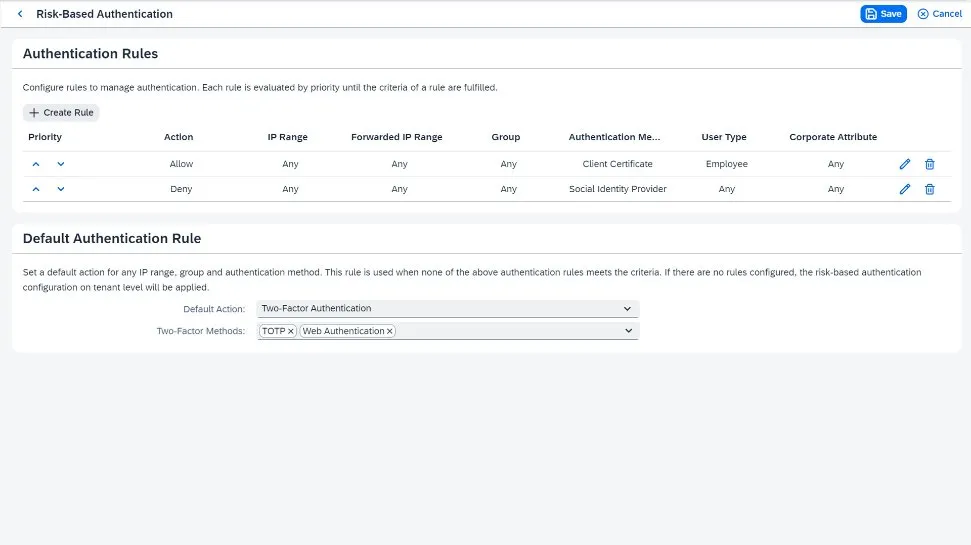971x545 pixels.
Task: Remove the Web Authentication token
Action: pyautogui.click(x=390, y=331)
